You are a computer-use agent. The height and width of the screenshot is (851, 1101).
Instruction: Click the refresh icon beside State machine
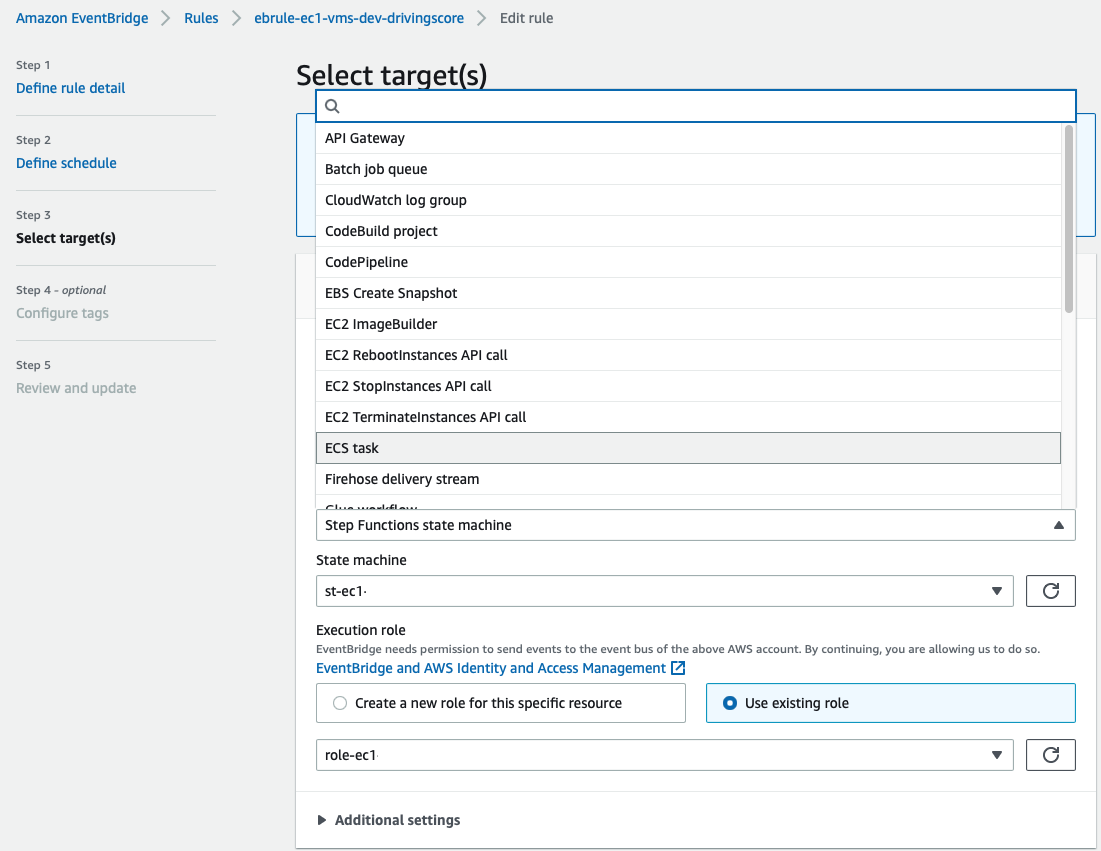pyautogui.click(x=1050, y=591)
